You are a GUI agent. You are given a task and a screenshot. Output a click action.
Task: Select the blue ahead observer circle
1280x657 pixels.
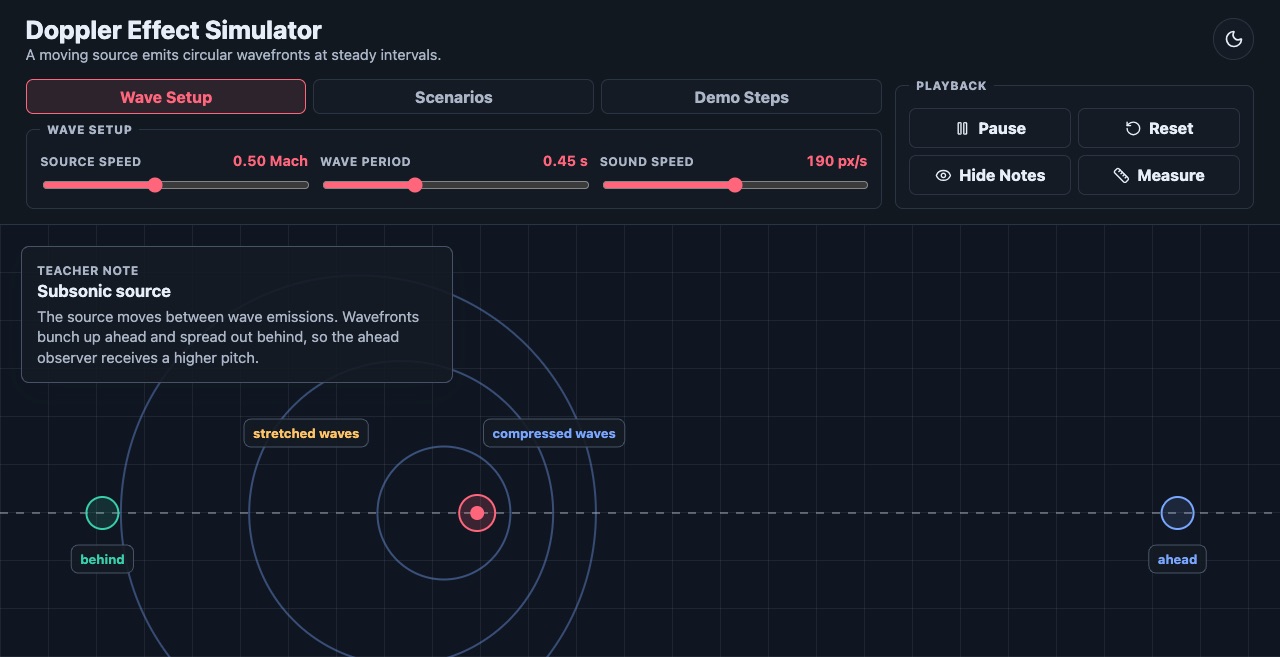point(1177,513)
